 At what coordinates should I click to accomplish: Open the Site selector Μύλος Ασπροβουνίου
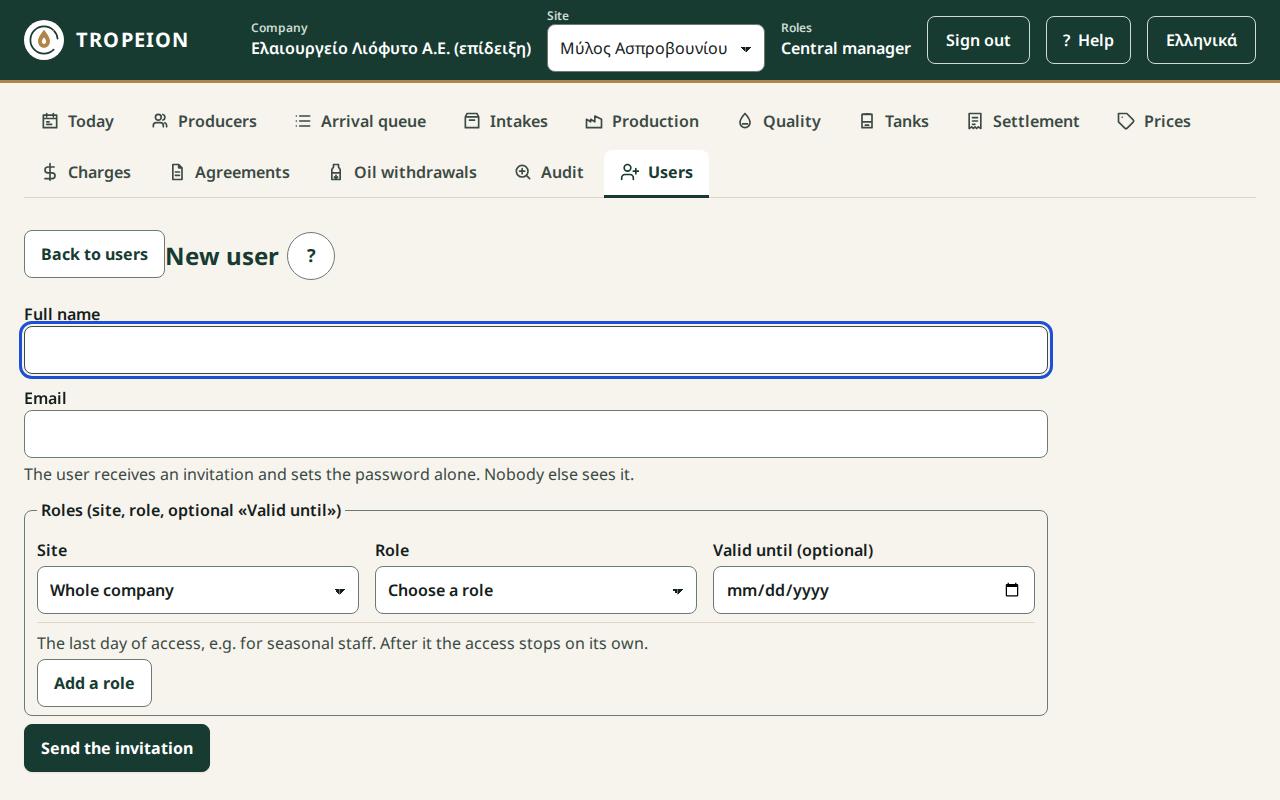point(656,48)
